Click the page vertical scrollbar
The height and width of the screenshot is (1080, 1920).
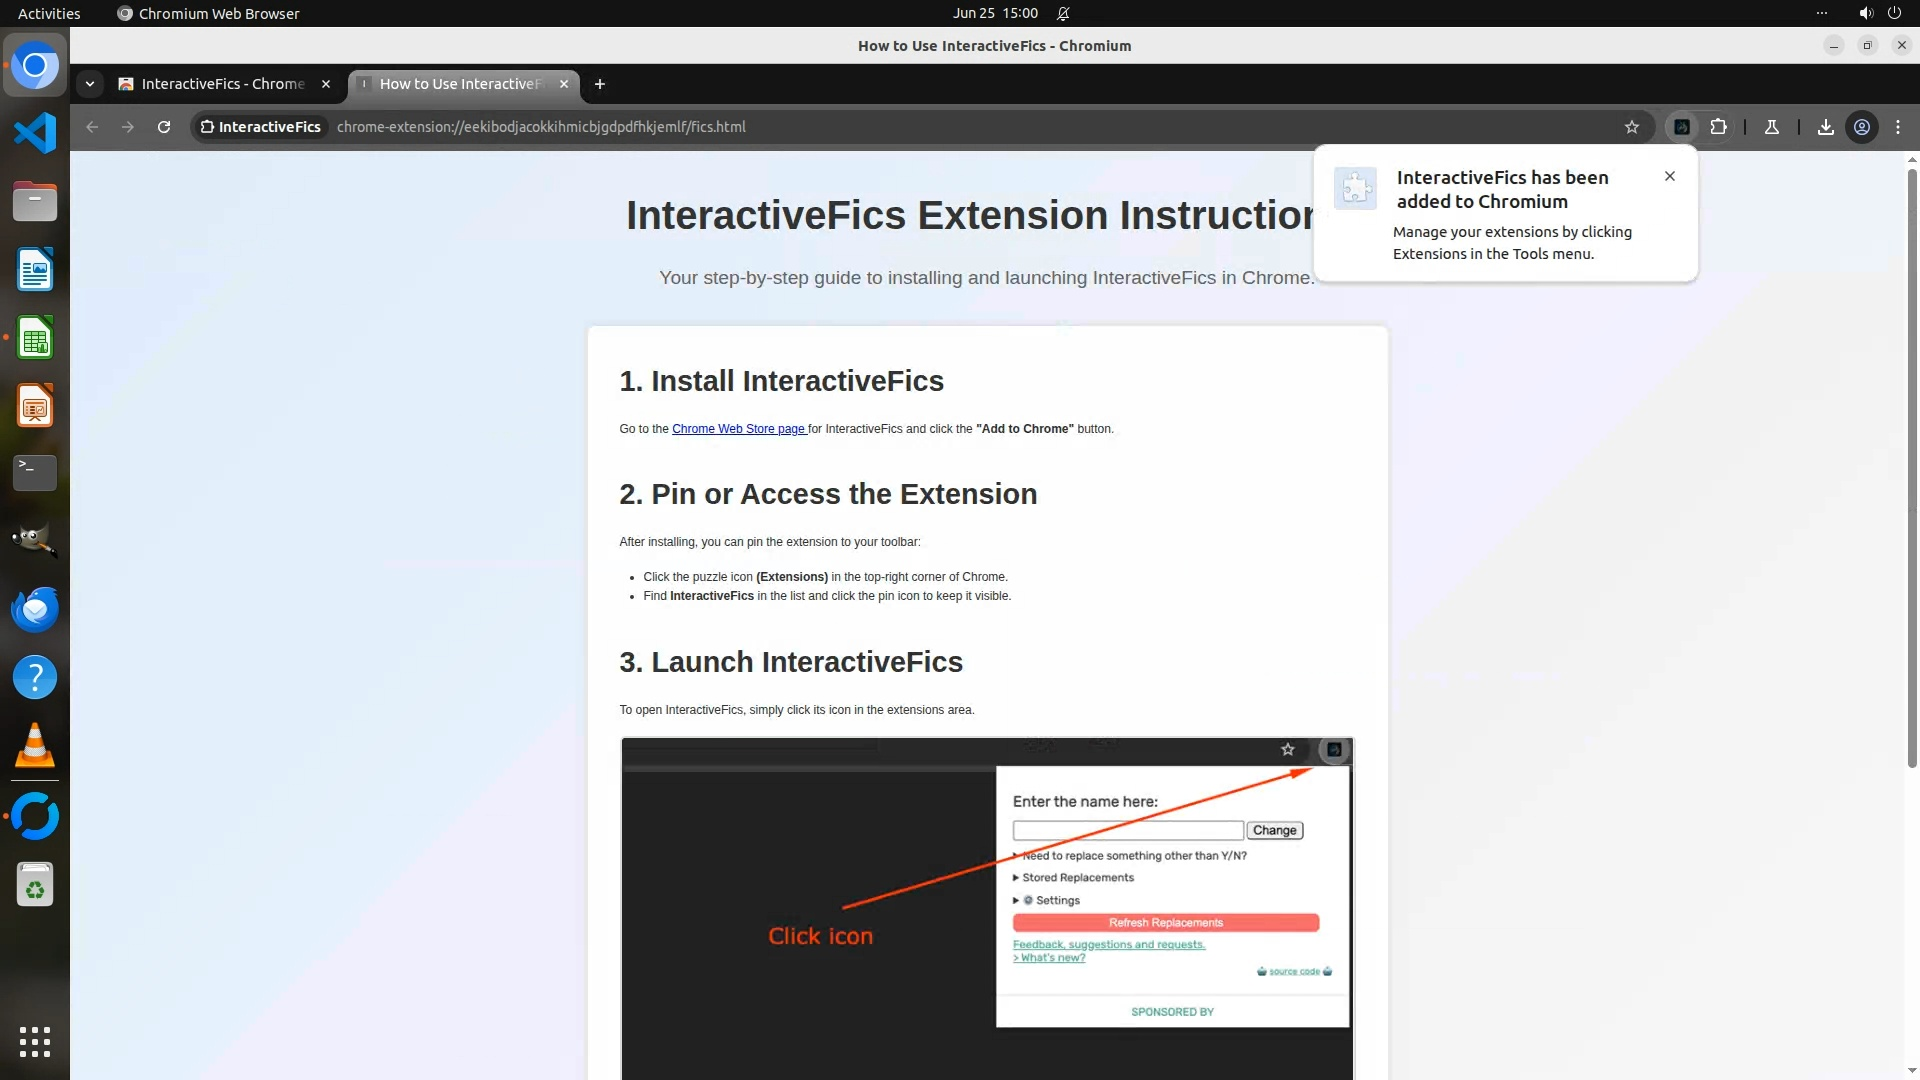[1912, 468]
